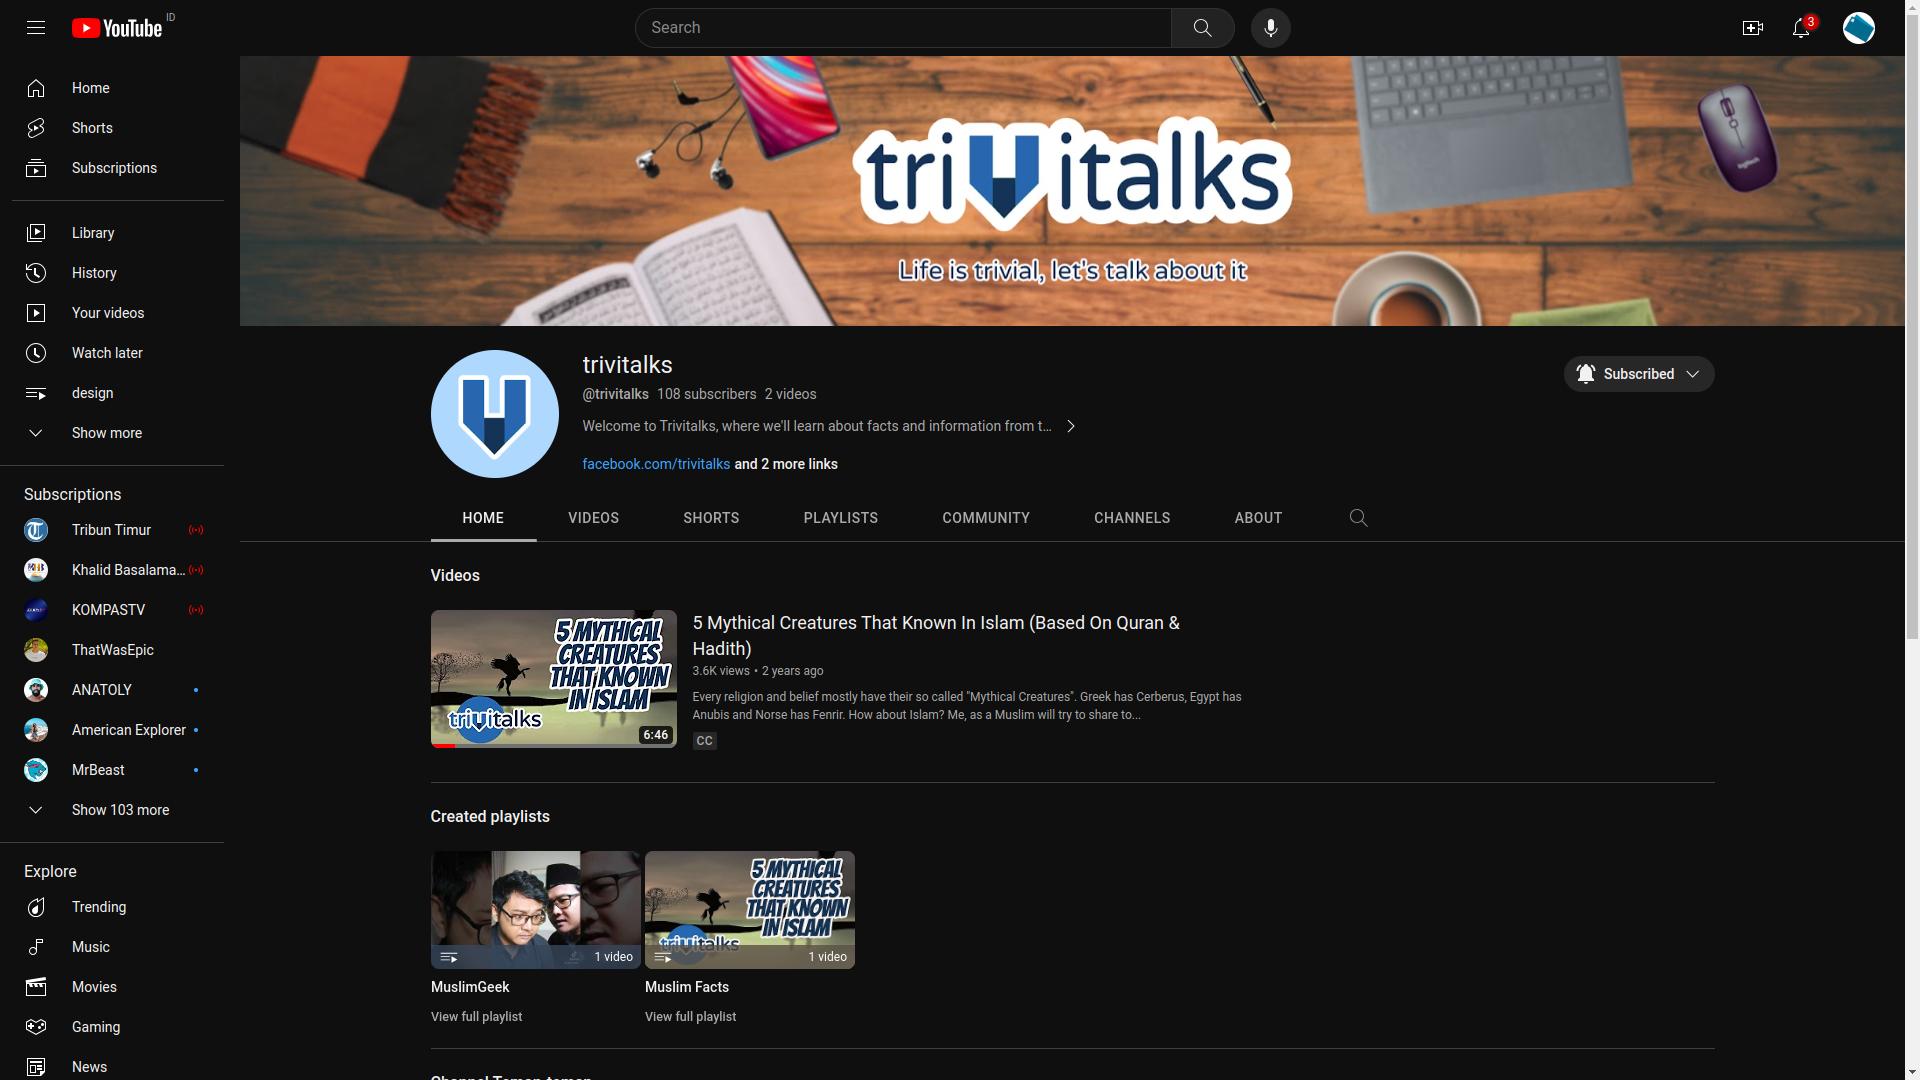This screenshot has width=1920, height=1080.
Task: Click the YouTube search input field
Action: 903,28
